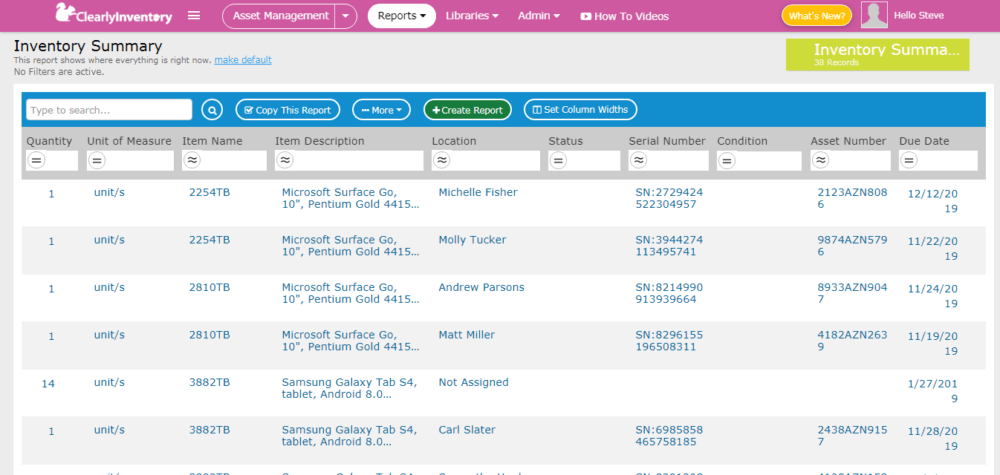Click the ClearlyInventory squirrel logo
Image resolution: width=1000 pixels, height=475 pixels.
[x=114, y=15]
